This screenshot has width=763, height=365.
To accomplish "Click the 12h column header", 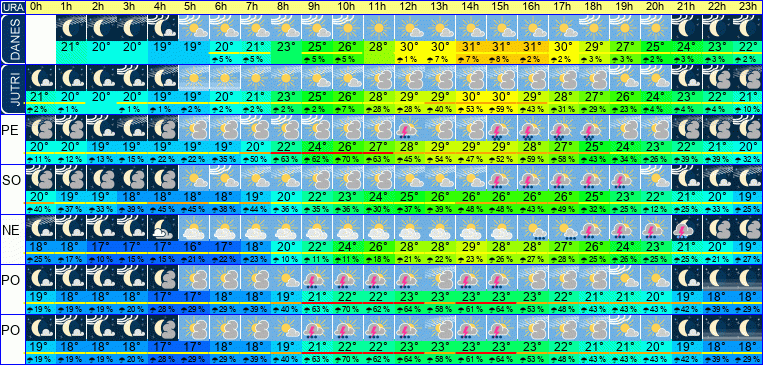I will (x=410, y=7).
